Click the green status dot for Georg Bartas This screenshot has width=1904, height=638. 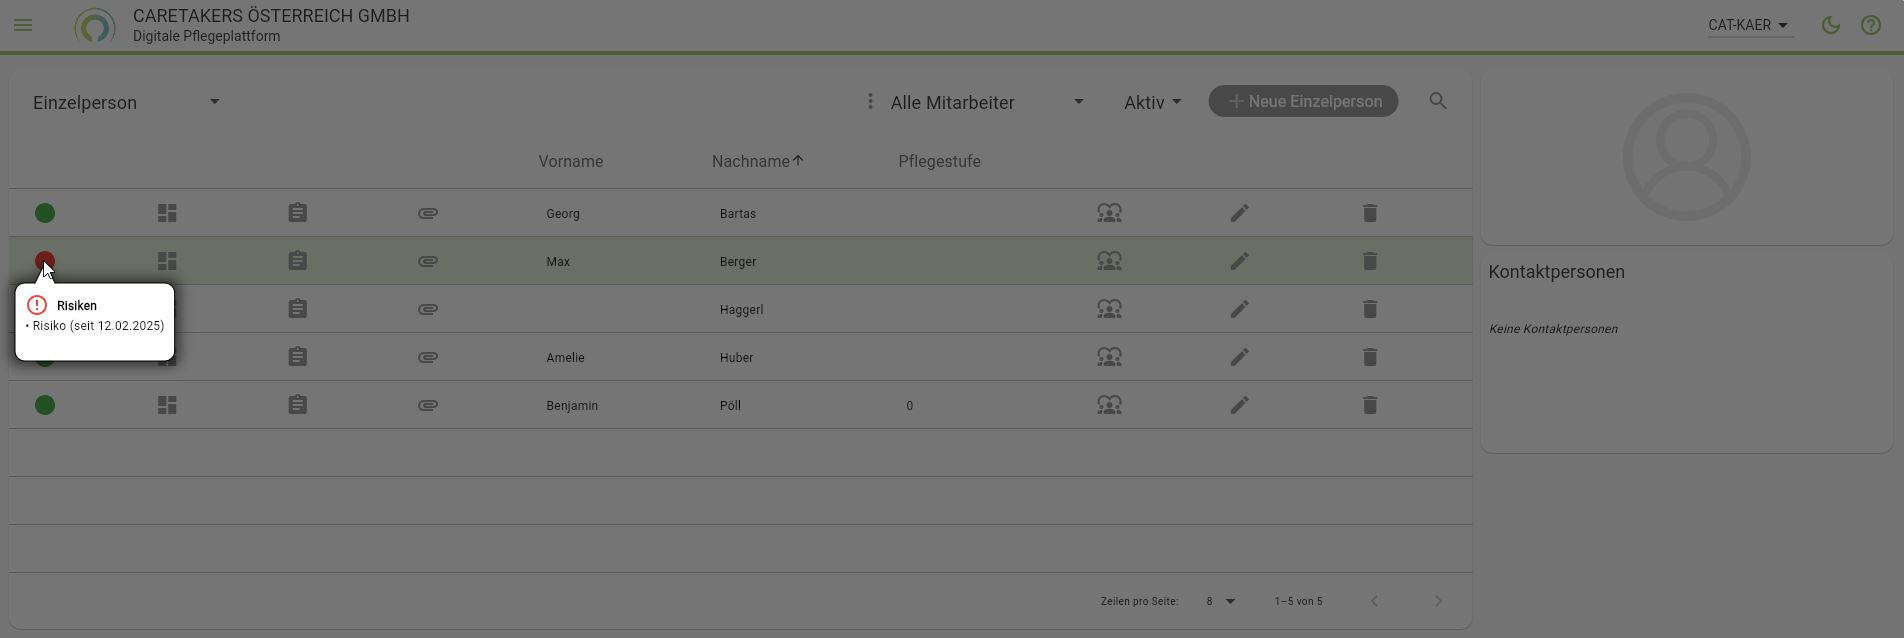45,213
